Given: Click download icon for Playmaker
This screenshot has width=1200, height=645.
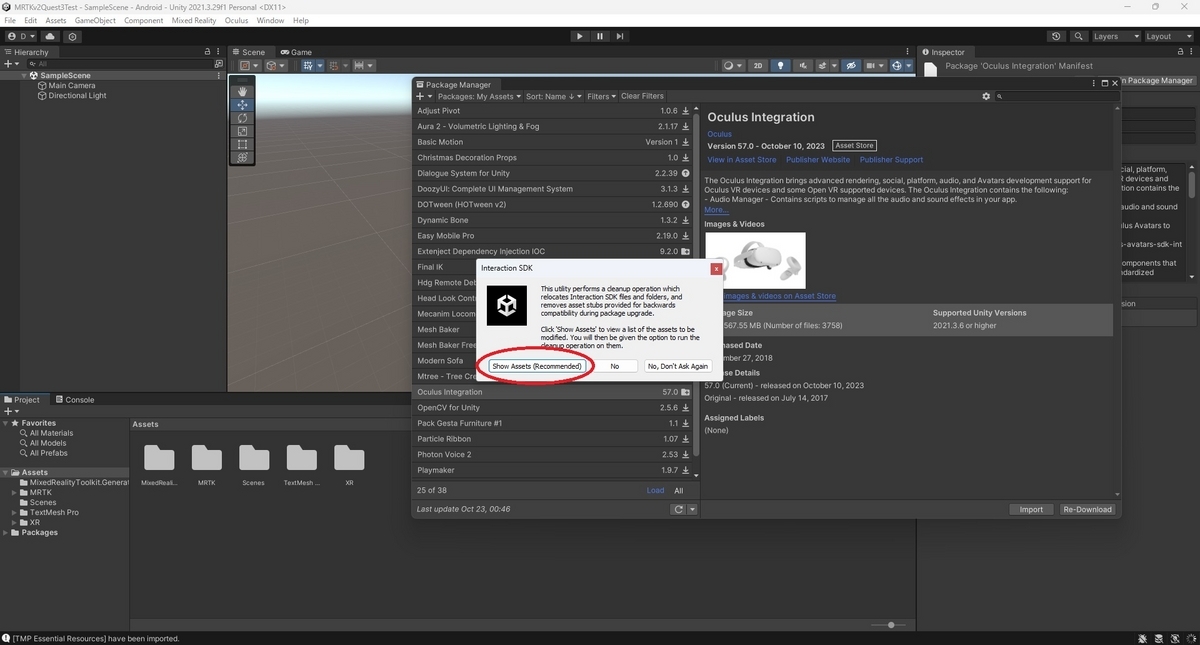Looking at the screenshot, I should pyautogui.click(x=686, y=470).
